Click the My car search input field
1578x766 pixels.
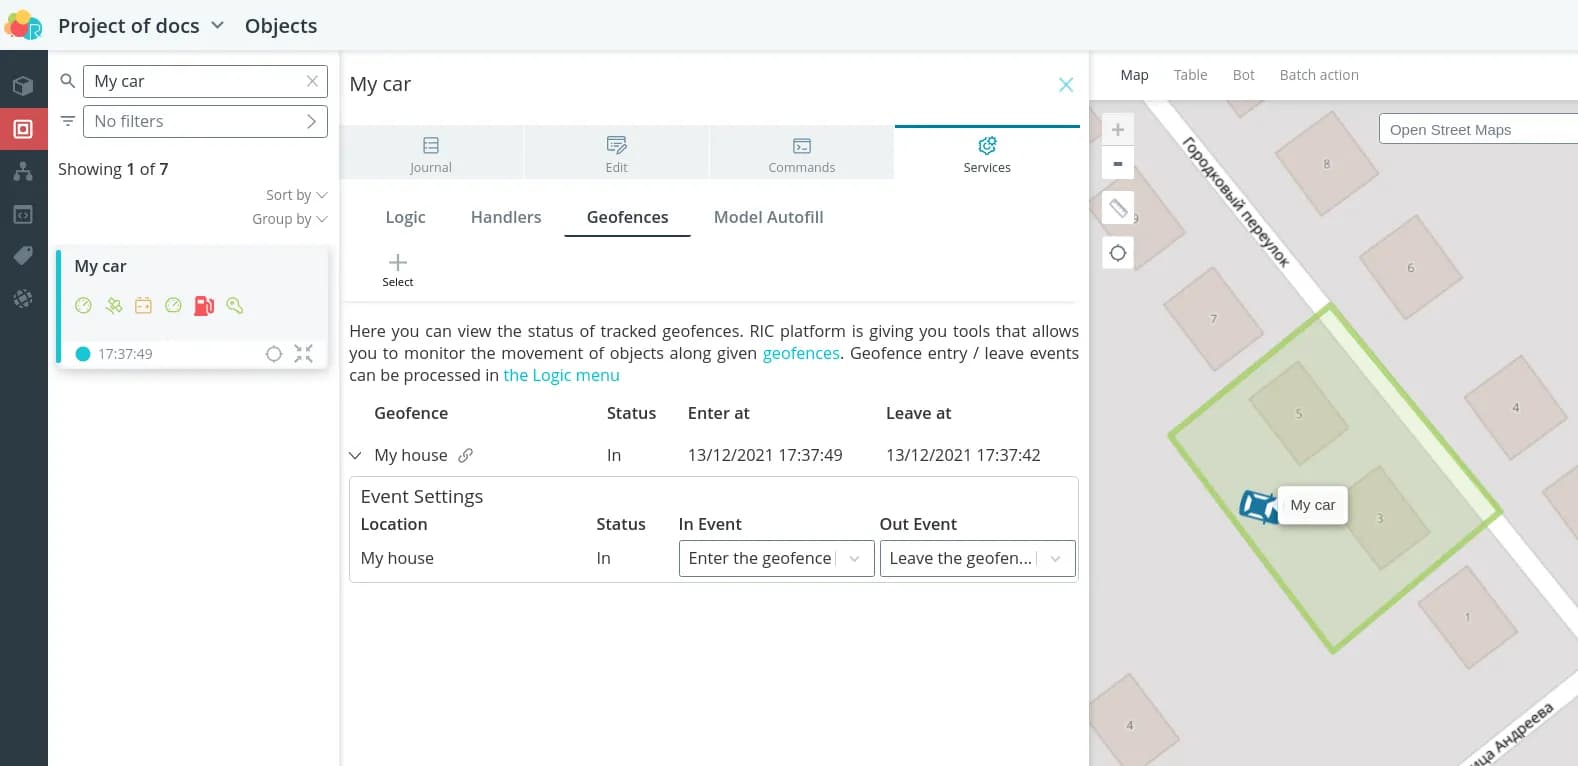[195, 81]
